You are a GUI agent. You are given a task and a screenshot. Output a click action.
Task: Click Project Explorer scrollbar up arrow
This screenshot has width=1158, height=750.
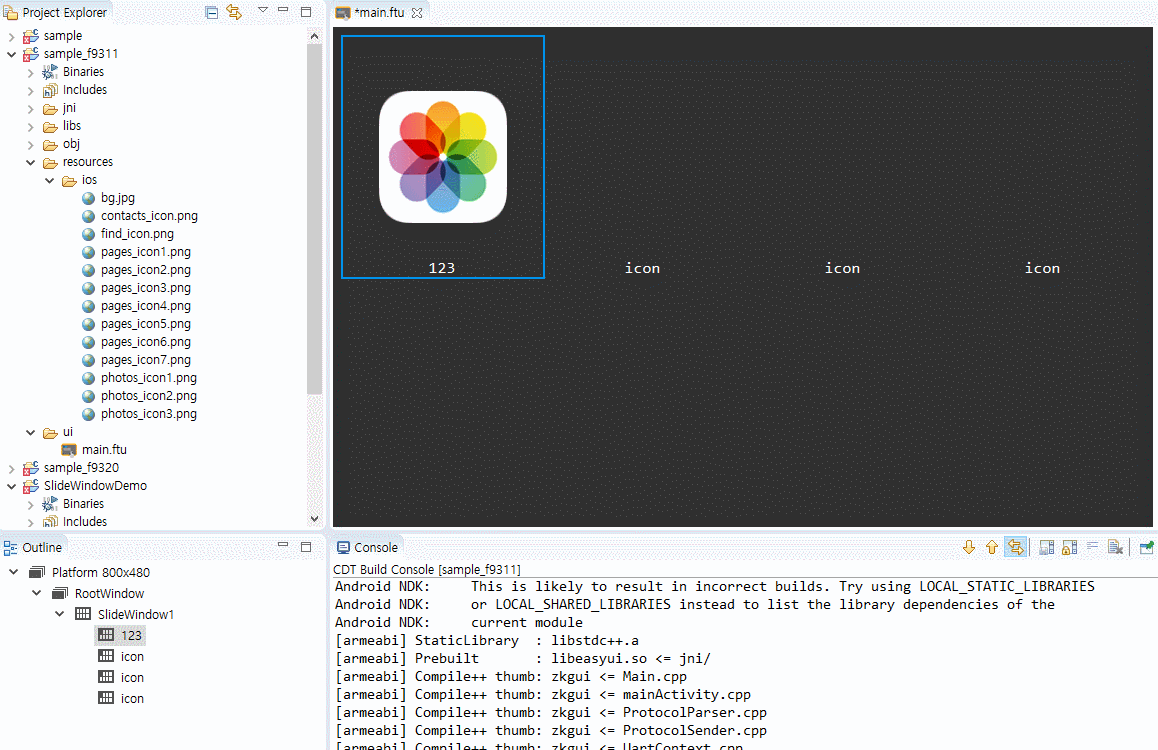click(x=315, y=35)
